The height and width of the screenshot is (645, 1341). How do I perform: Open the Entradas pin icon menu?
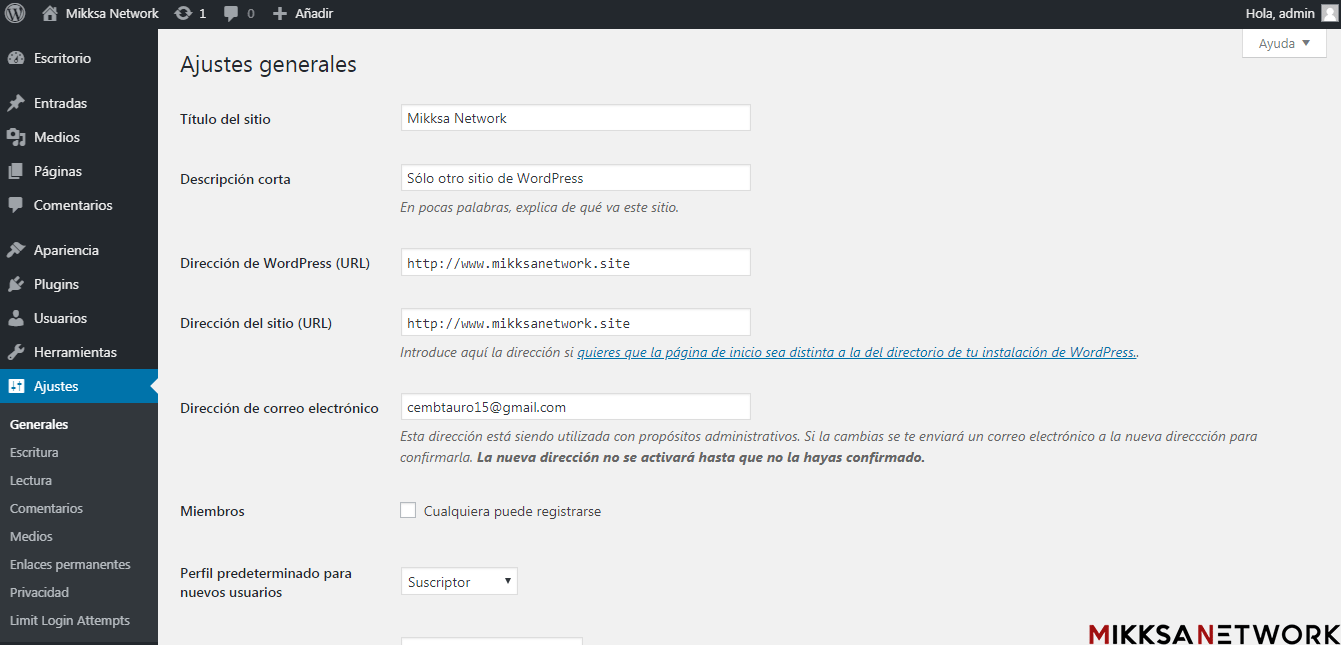(x=16, y=103)
